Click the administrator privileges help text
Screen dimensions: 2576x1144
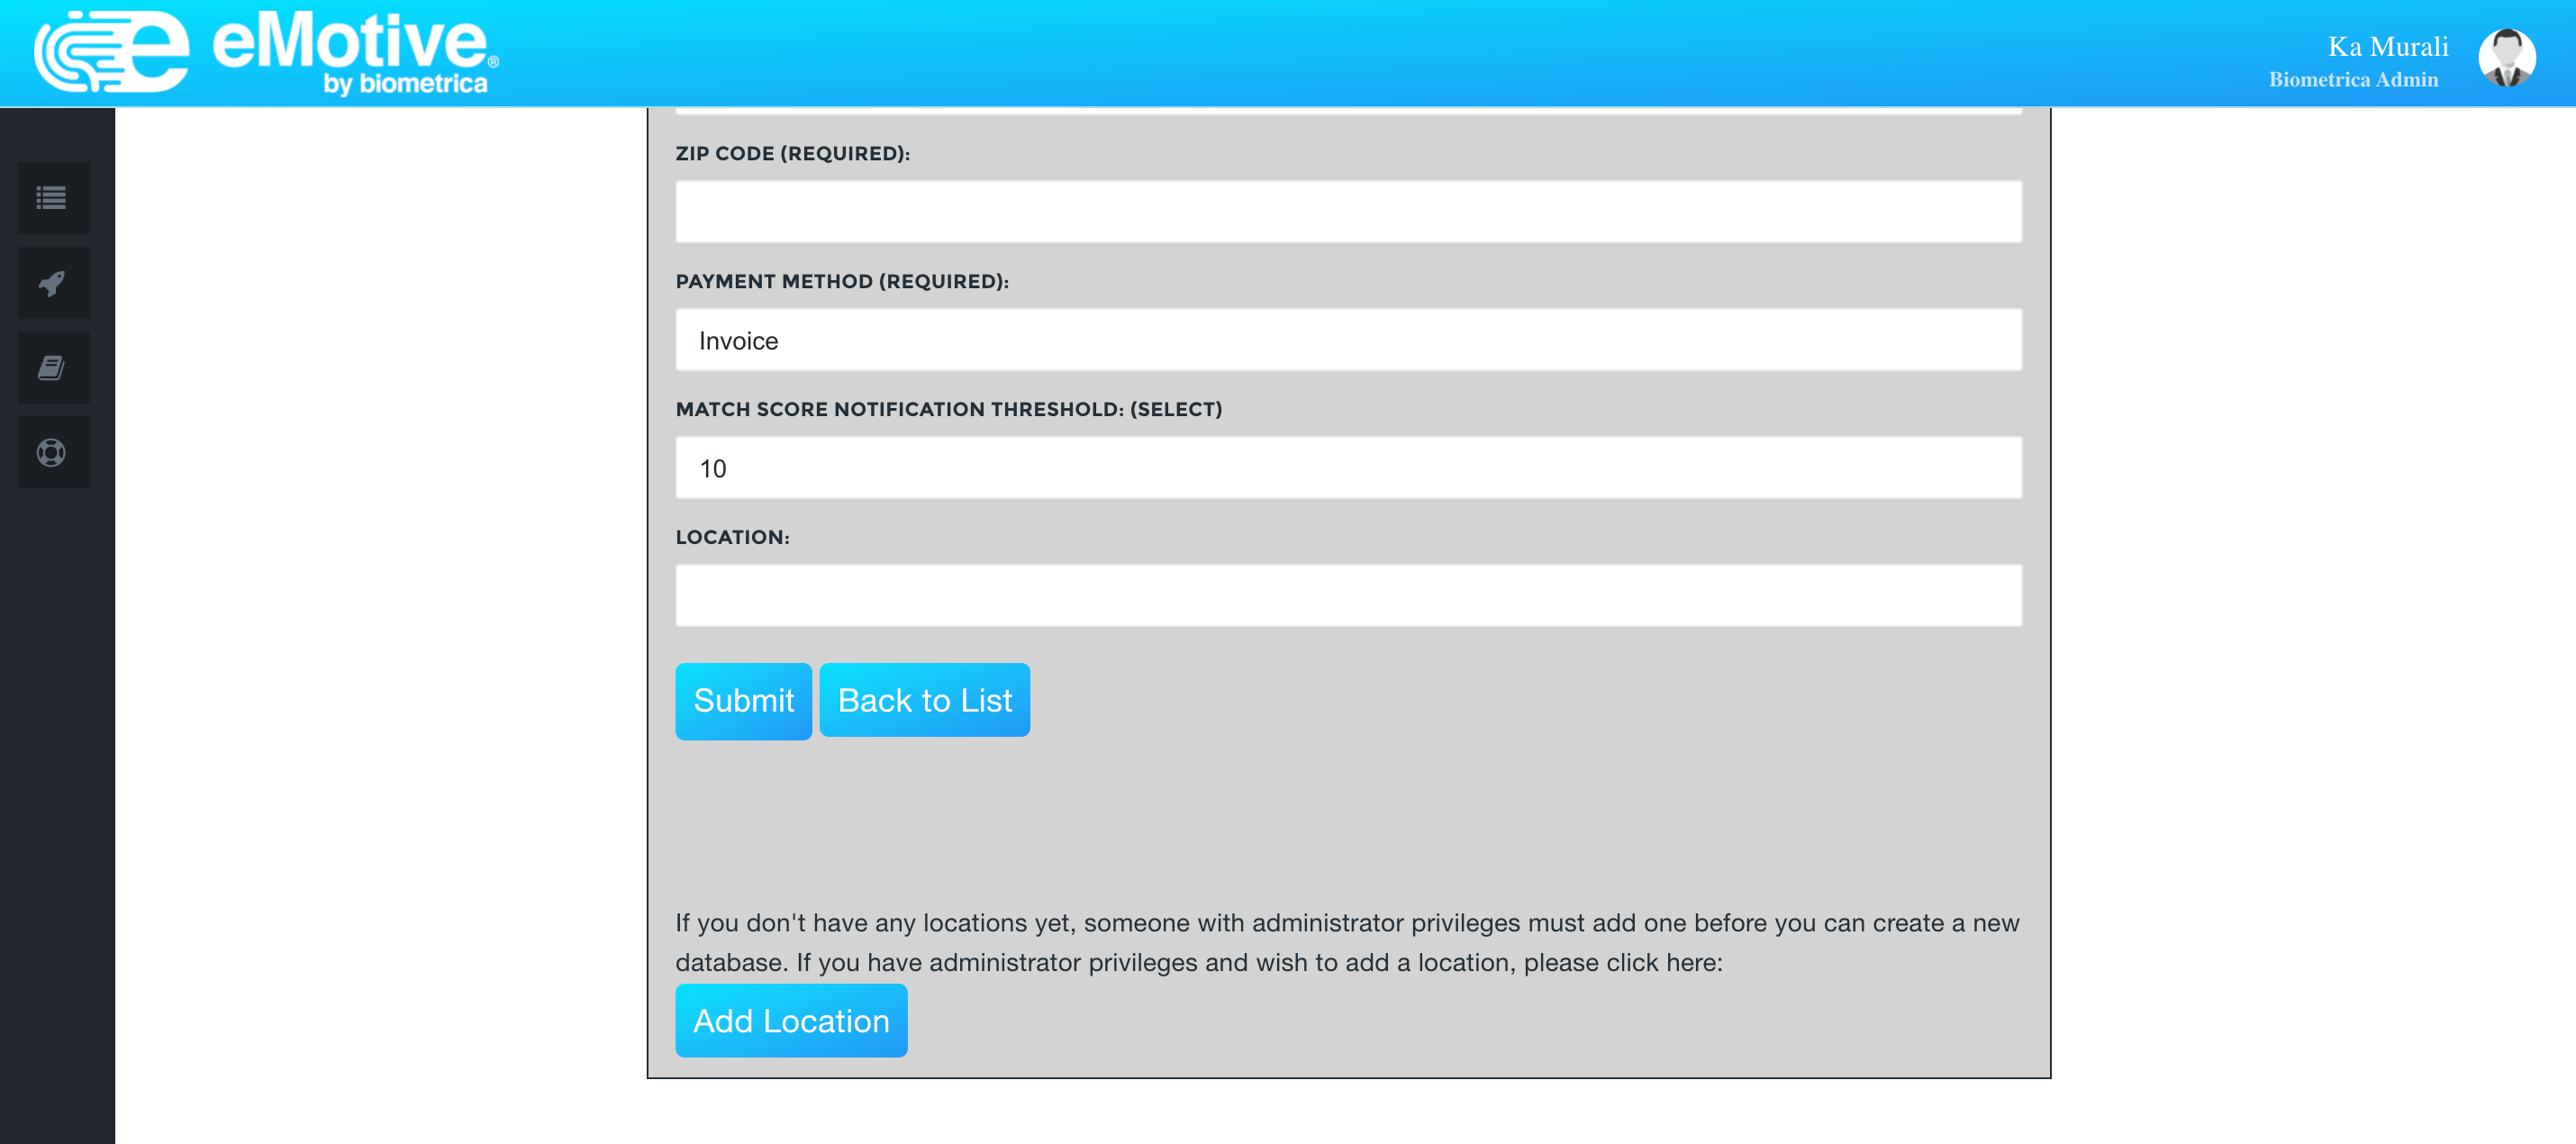coord(1347,943)
